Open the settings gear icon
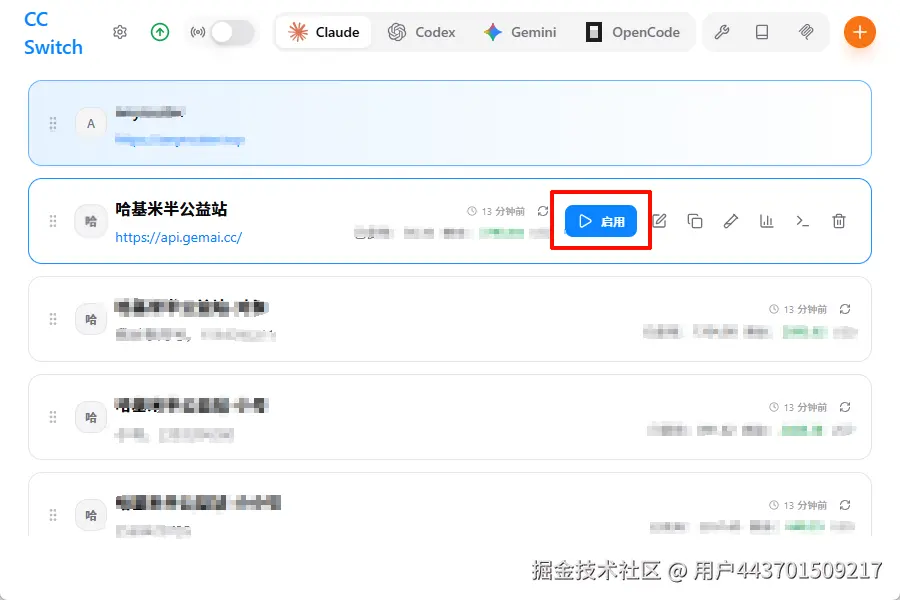Screen dimensions: 900x600 point(119,32)
